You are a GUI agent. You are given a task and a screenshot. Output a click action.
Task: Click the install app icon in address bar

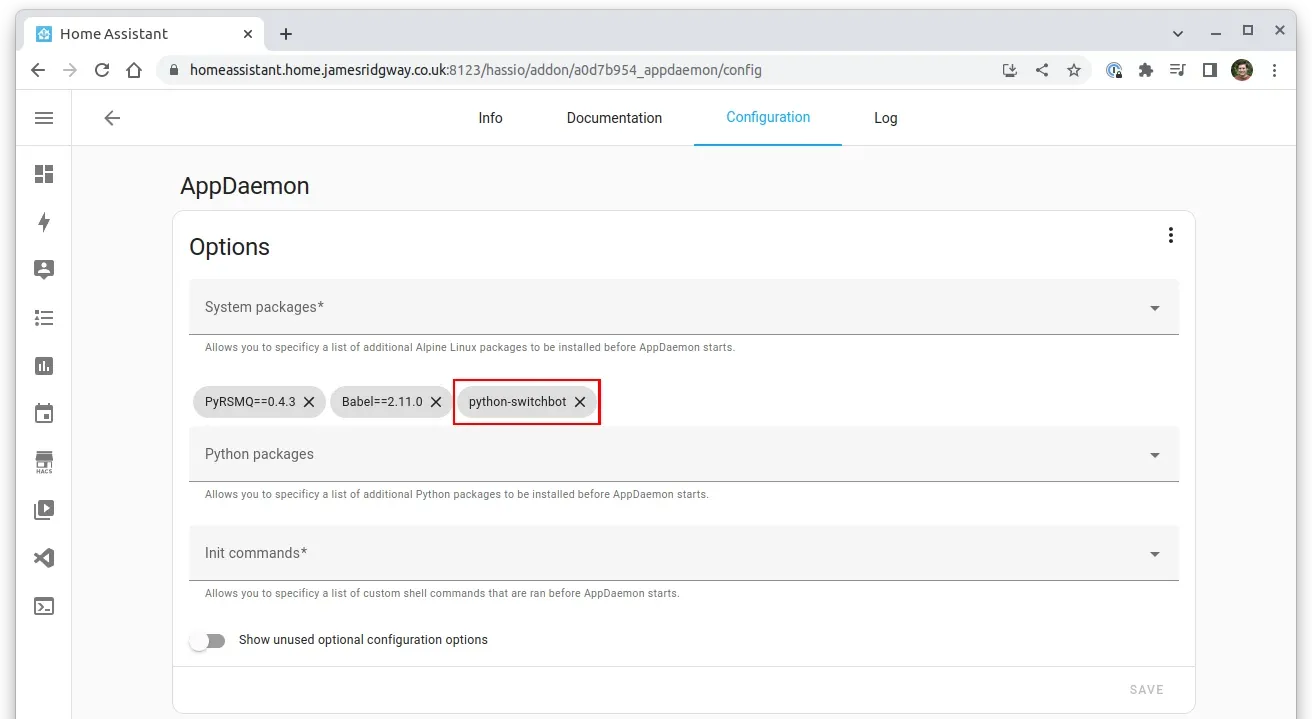(x=1010, y=70)
